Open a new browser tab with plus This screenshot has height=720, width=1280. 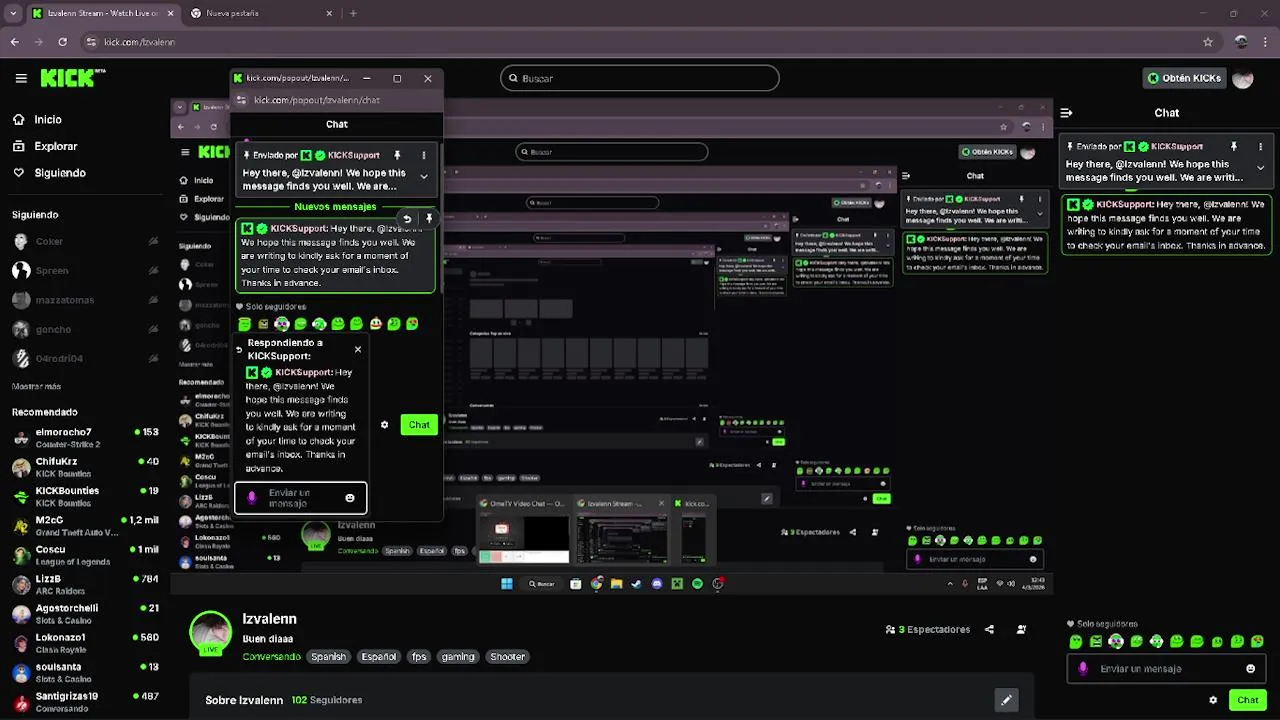(x=353, y=13)
